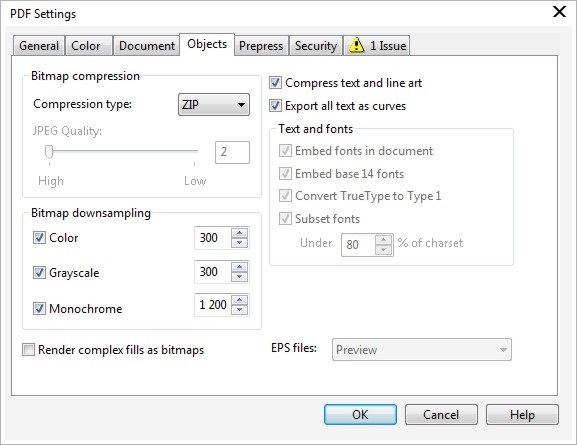
Task: Switch to the Prepress tab
Action: [x=261, y=46]
